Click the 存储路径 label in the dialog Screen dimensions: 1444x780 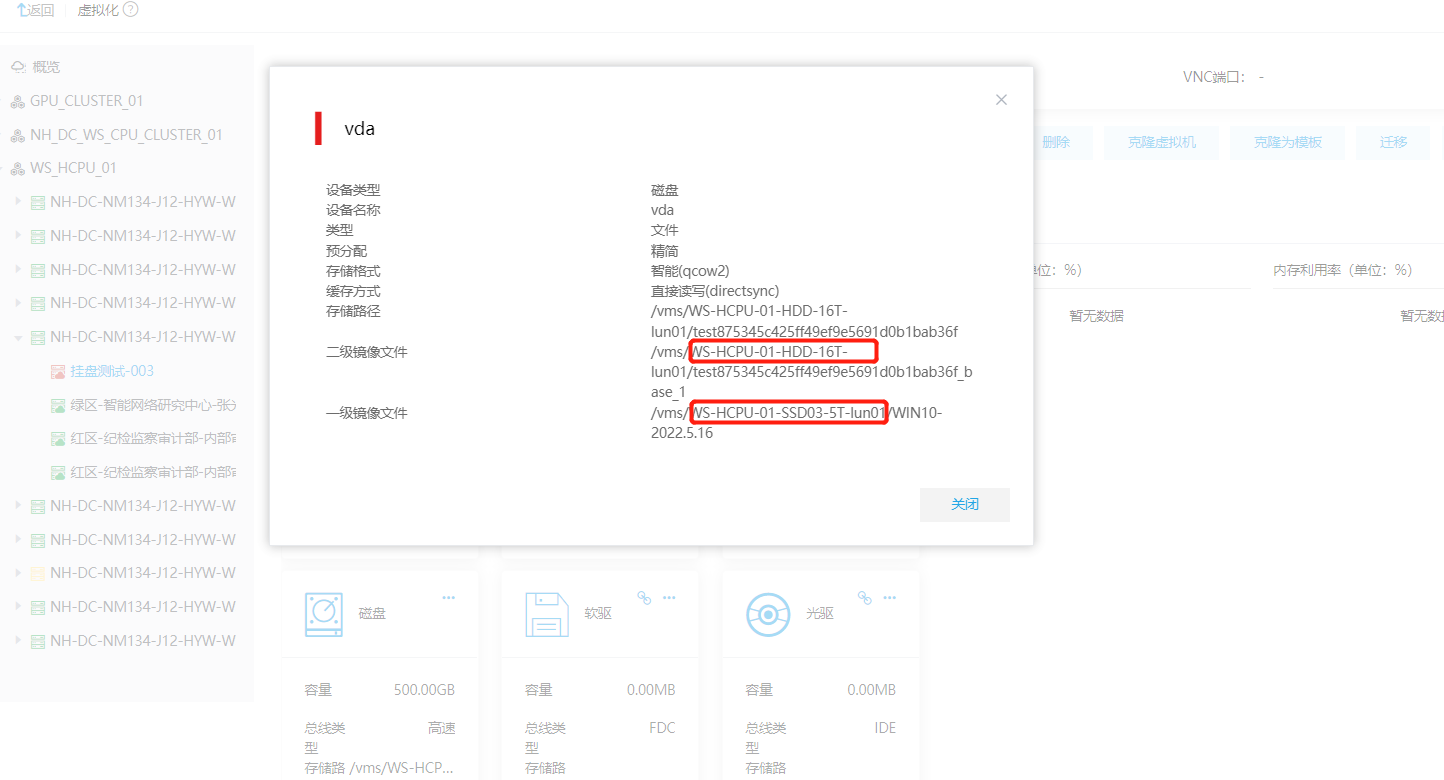pos(353,311)
